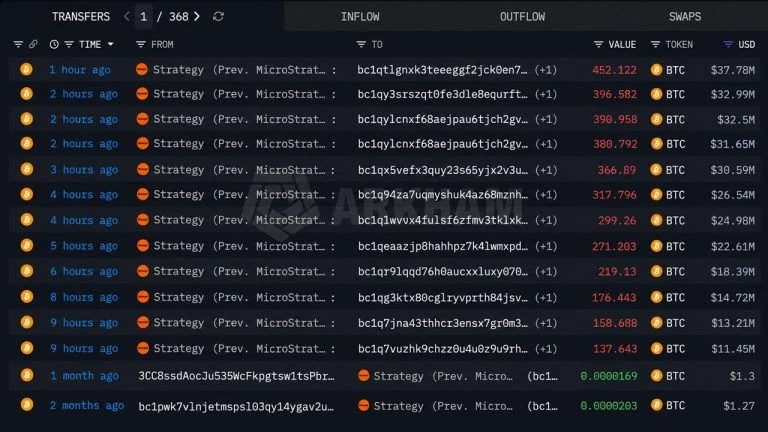Open the TOKEN column filter

655,45
